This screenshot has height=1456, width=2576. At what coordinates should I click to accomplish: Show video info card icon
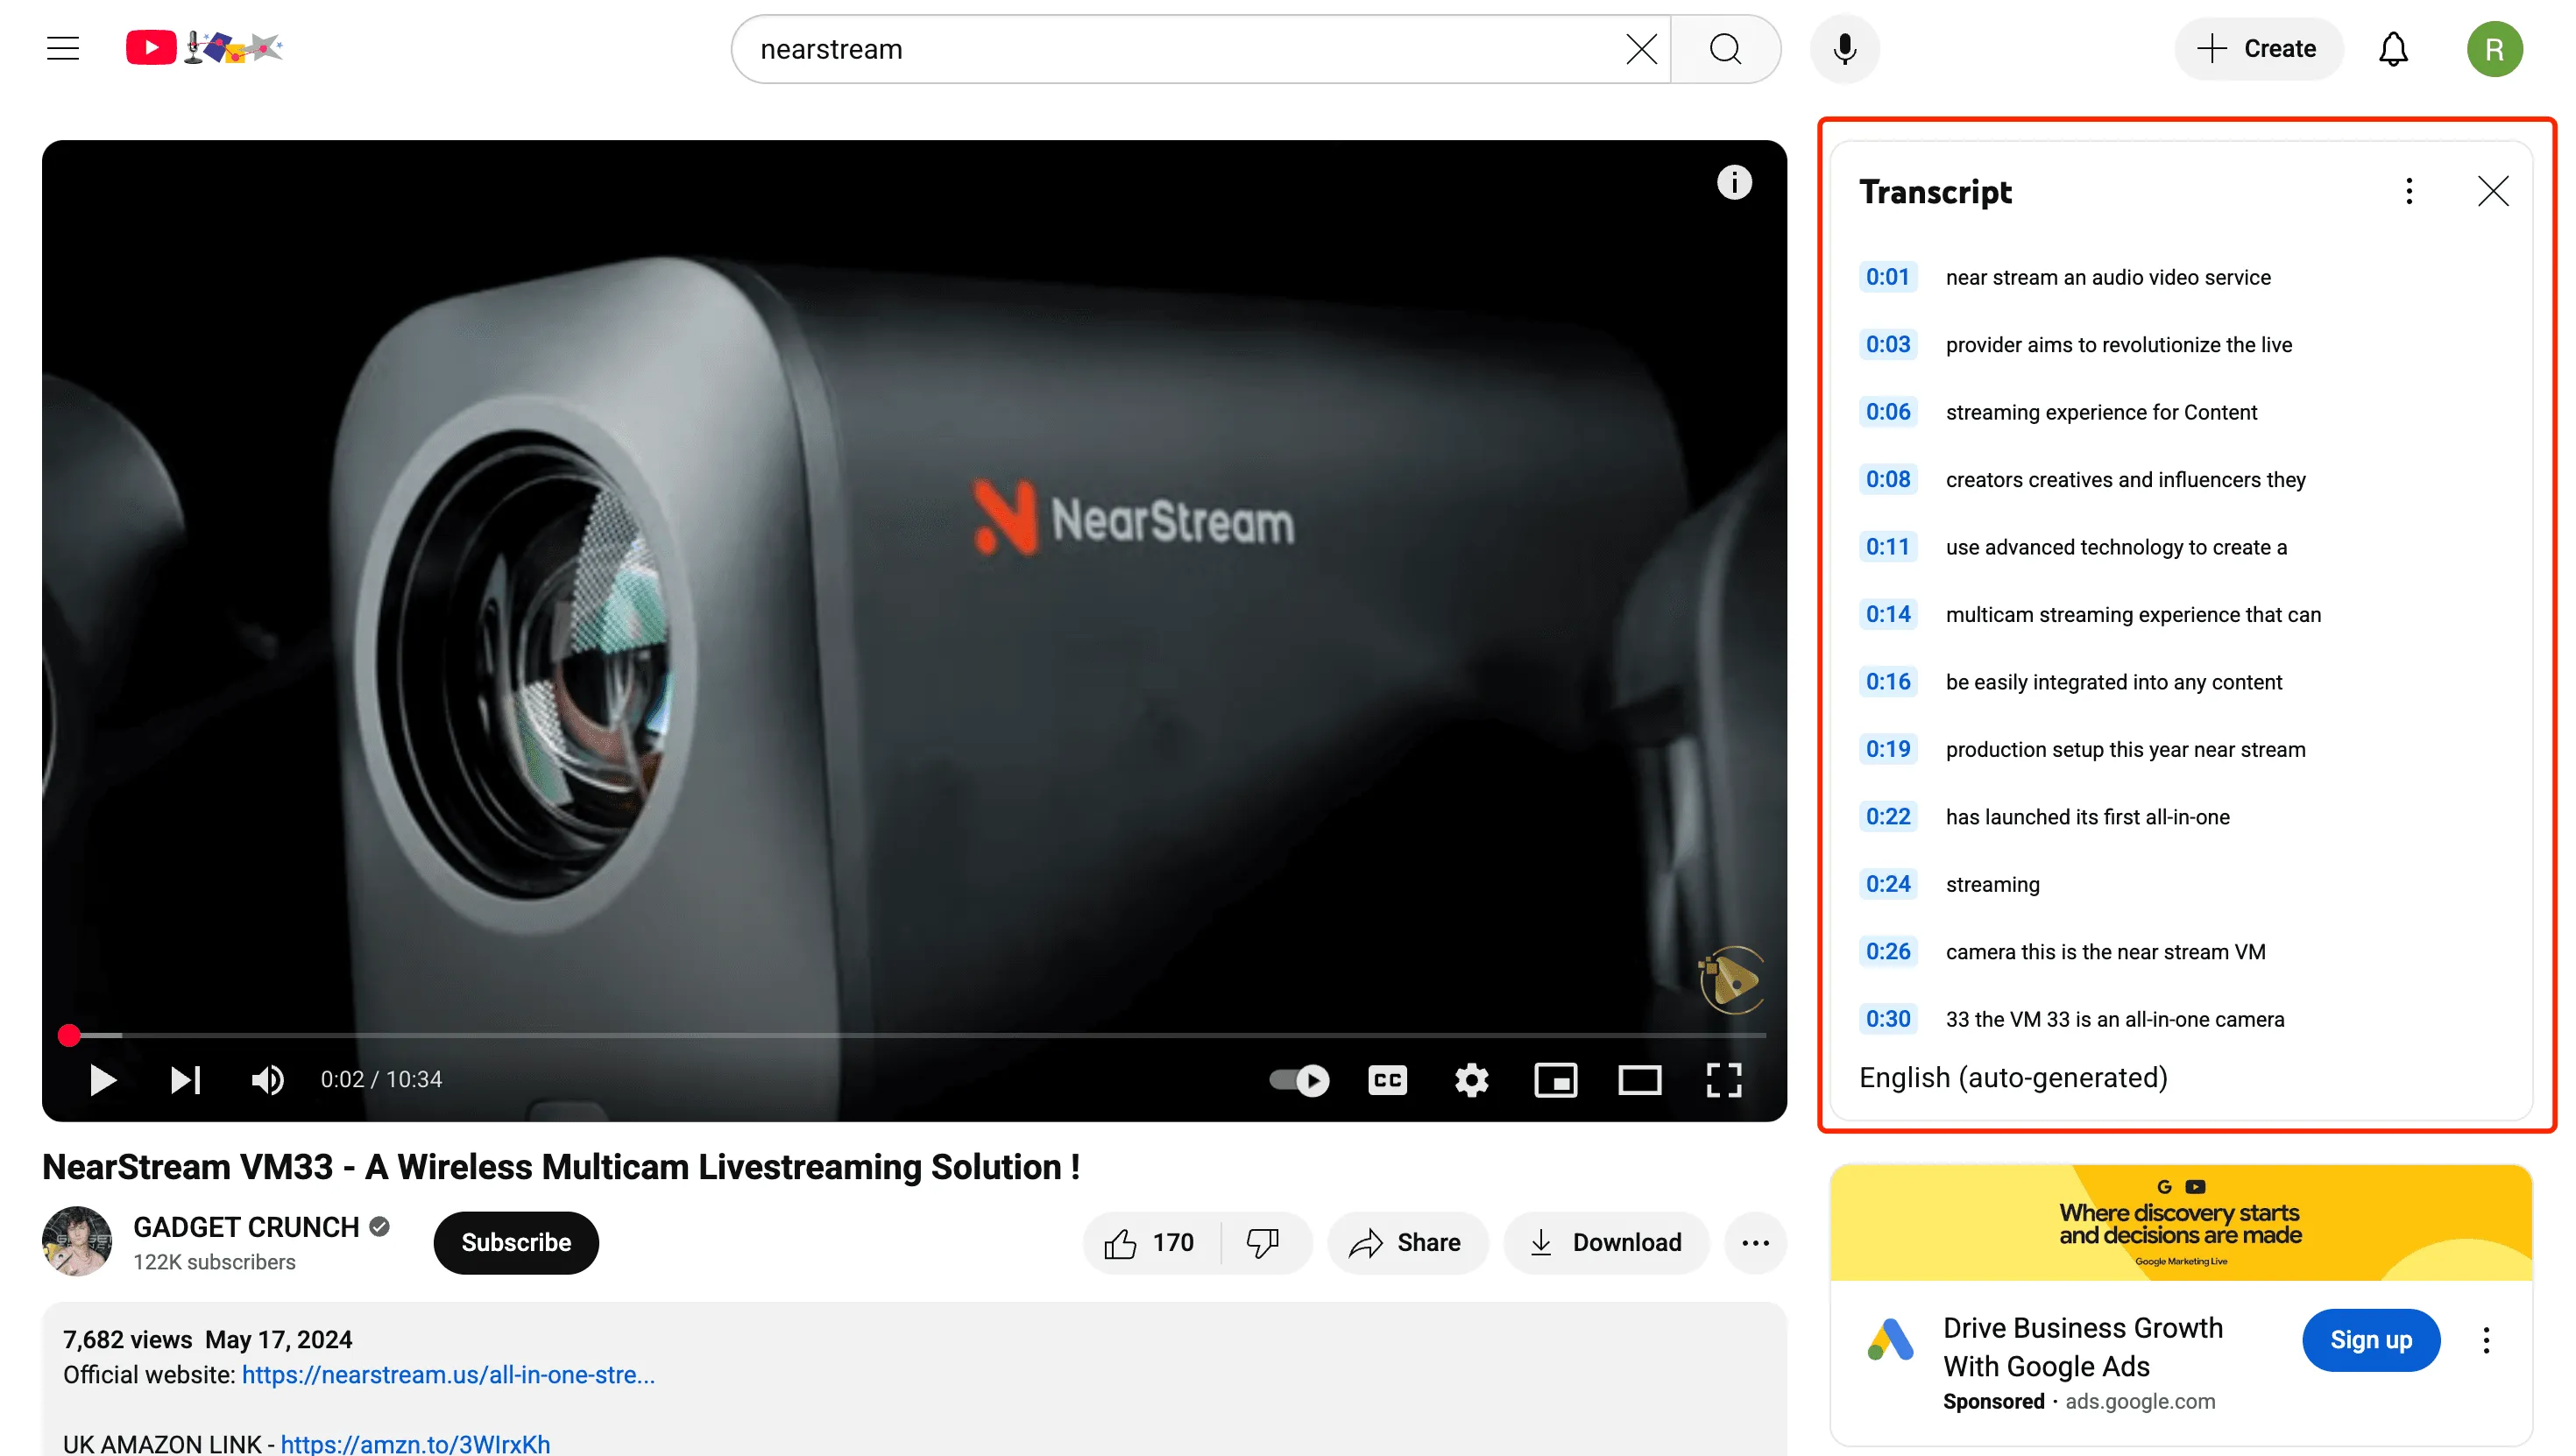point(1734,182)
